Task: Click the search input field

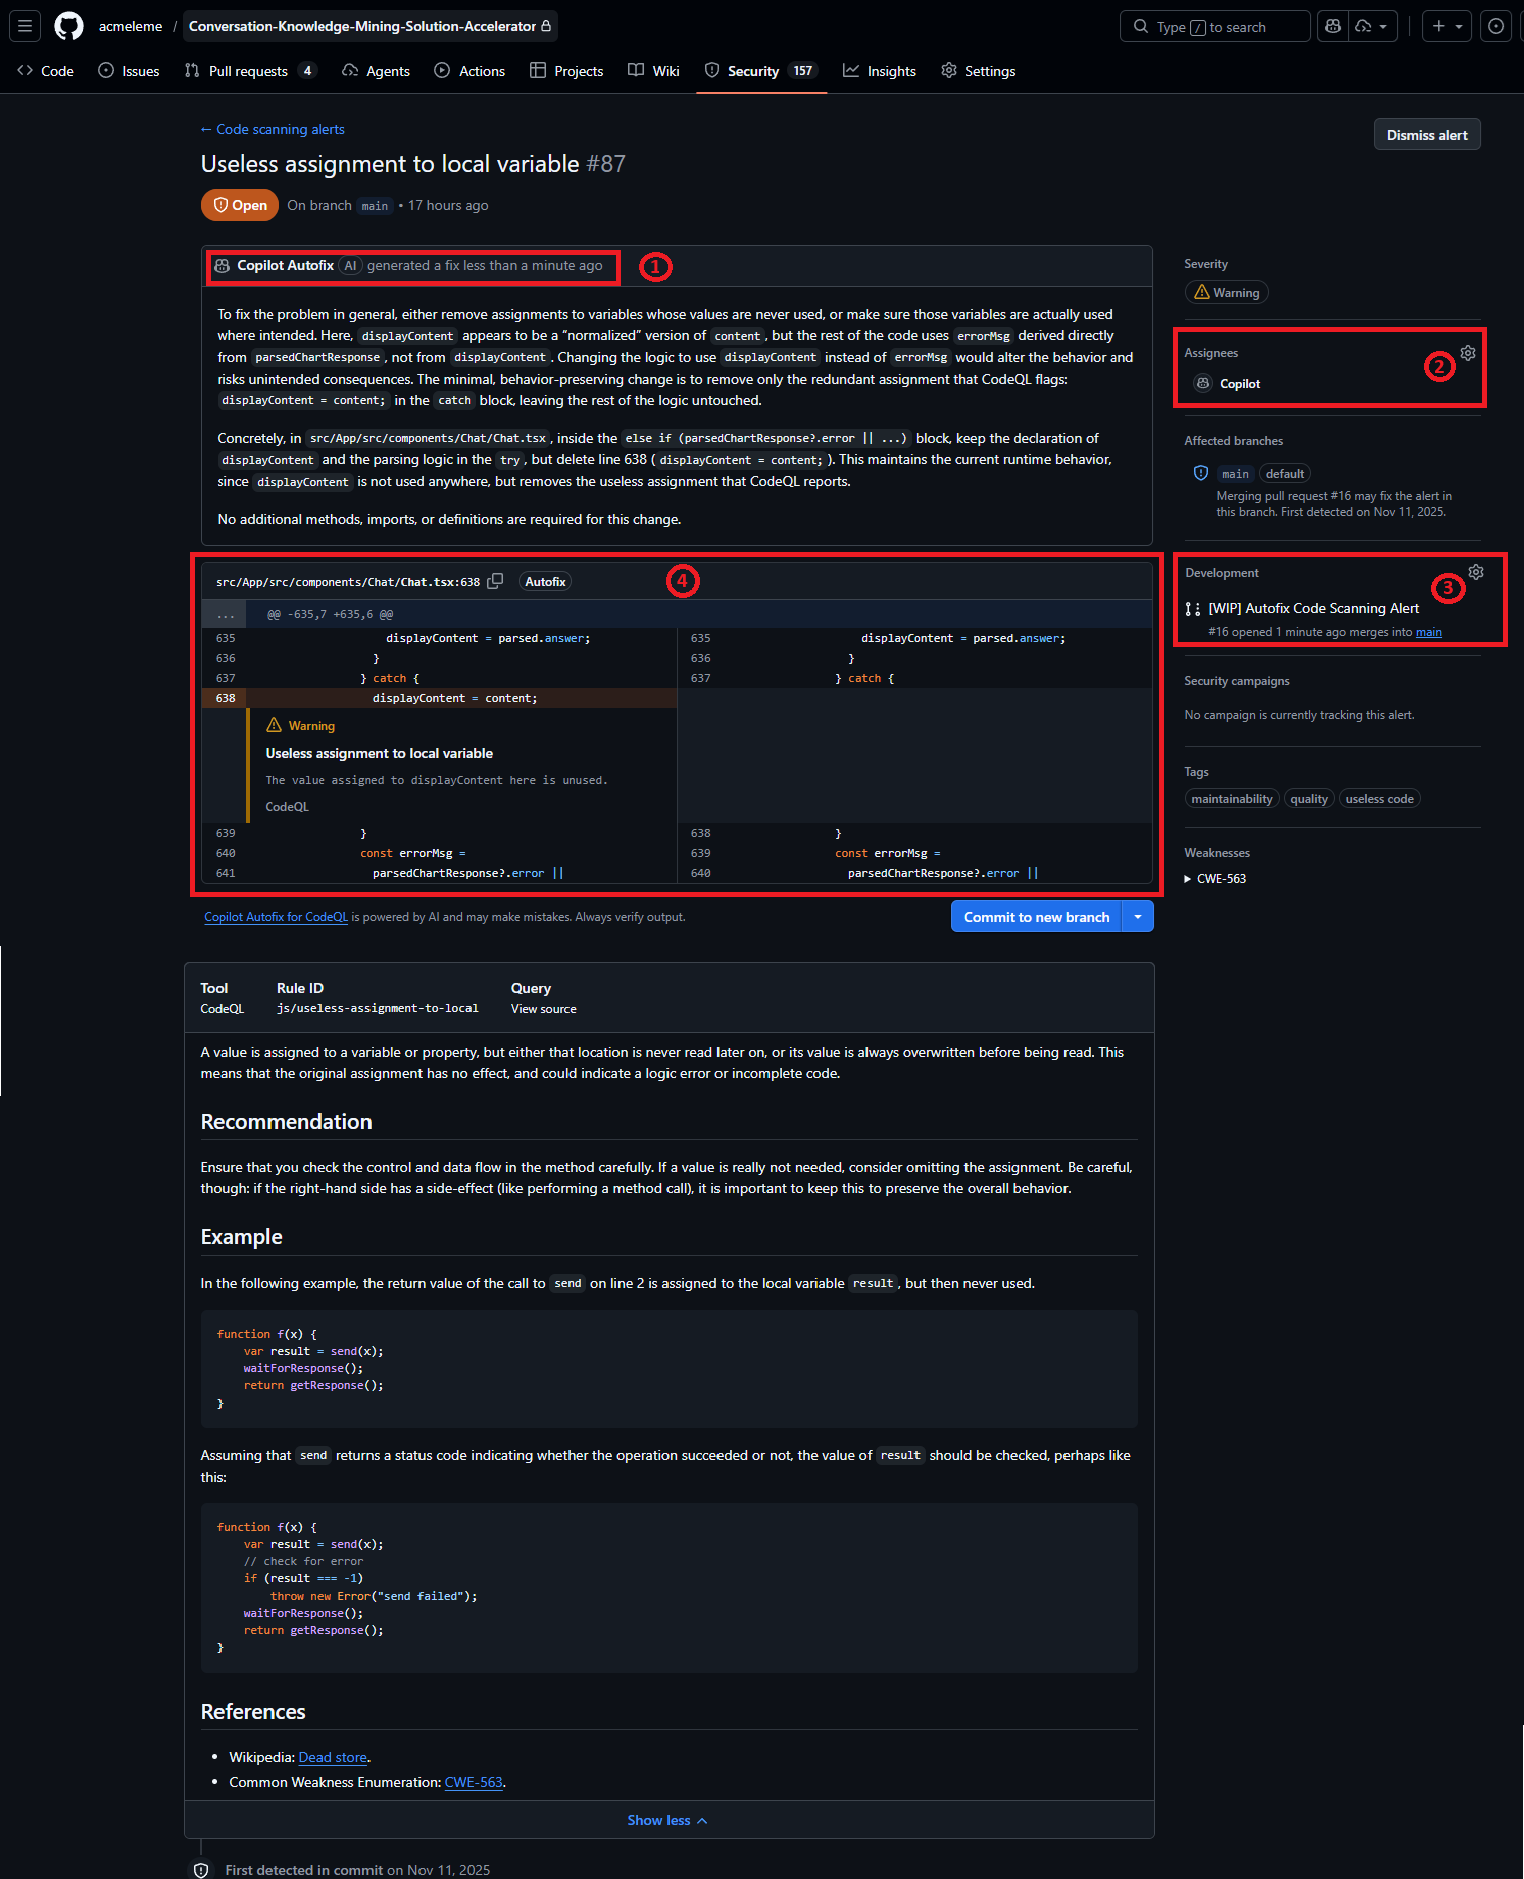Action: pos(1215,26)
